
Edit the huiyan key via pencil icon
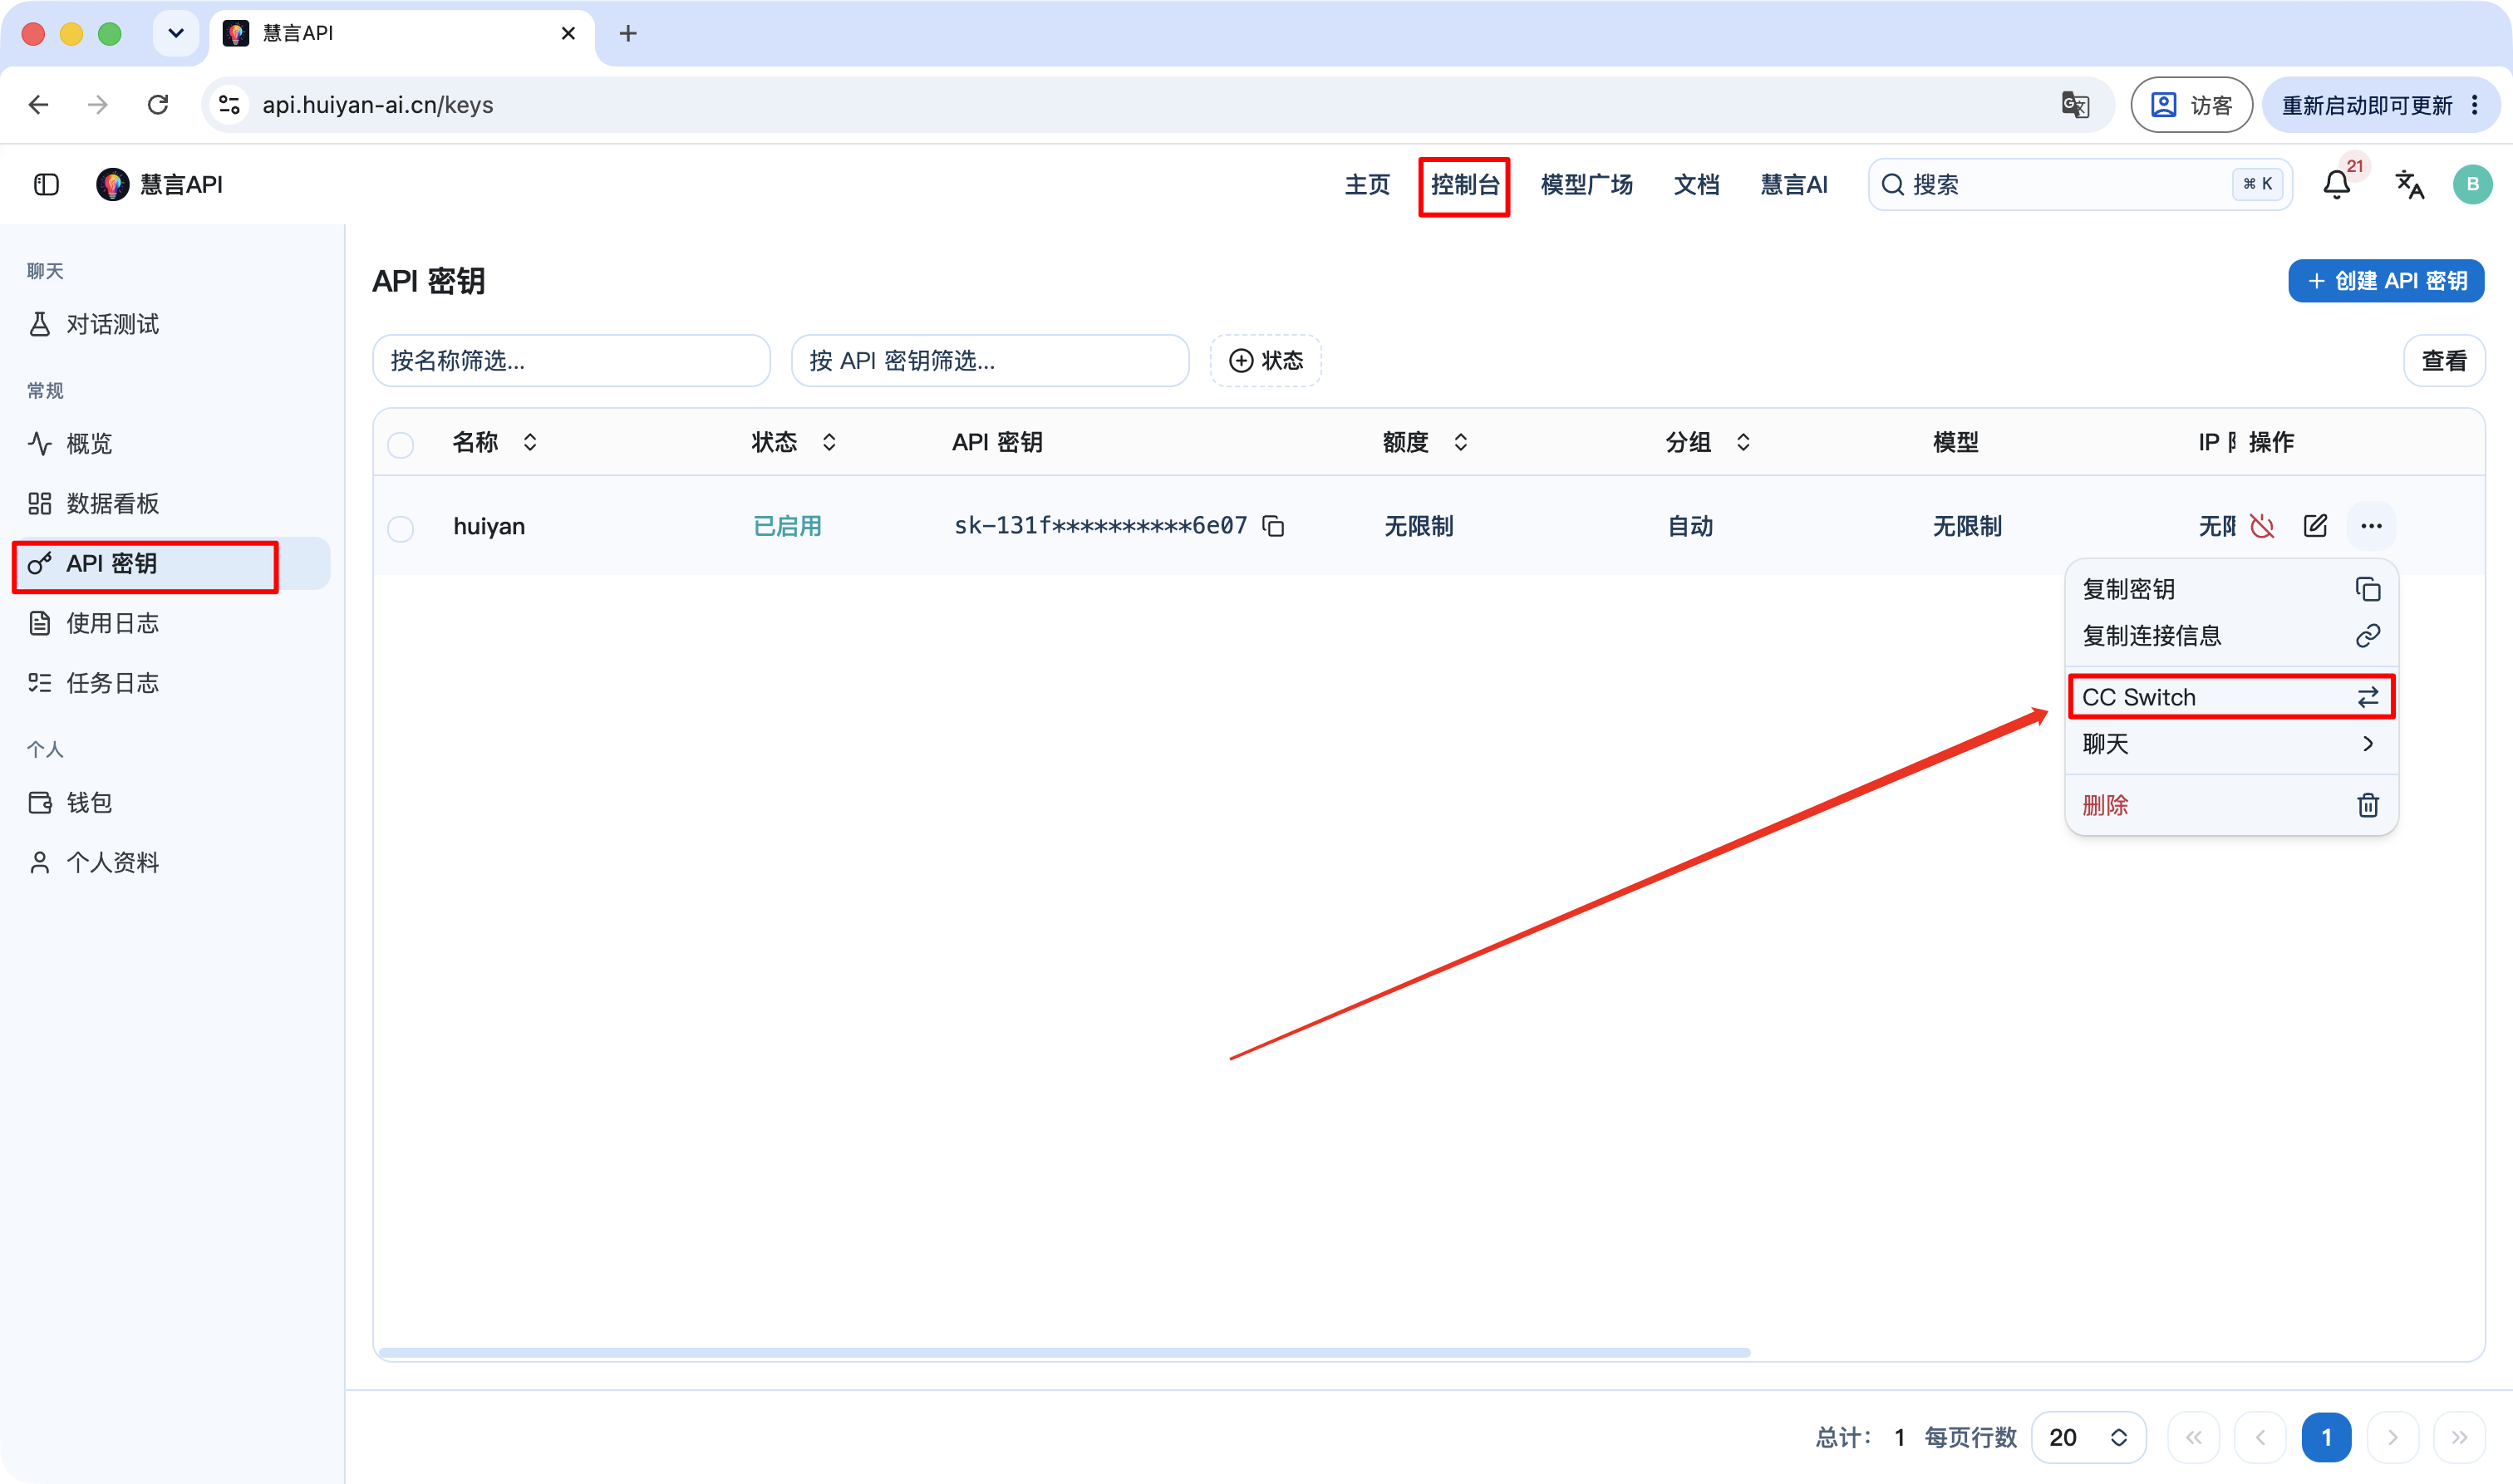click(2315, 526)
